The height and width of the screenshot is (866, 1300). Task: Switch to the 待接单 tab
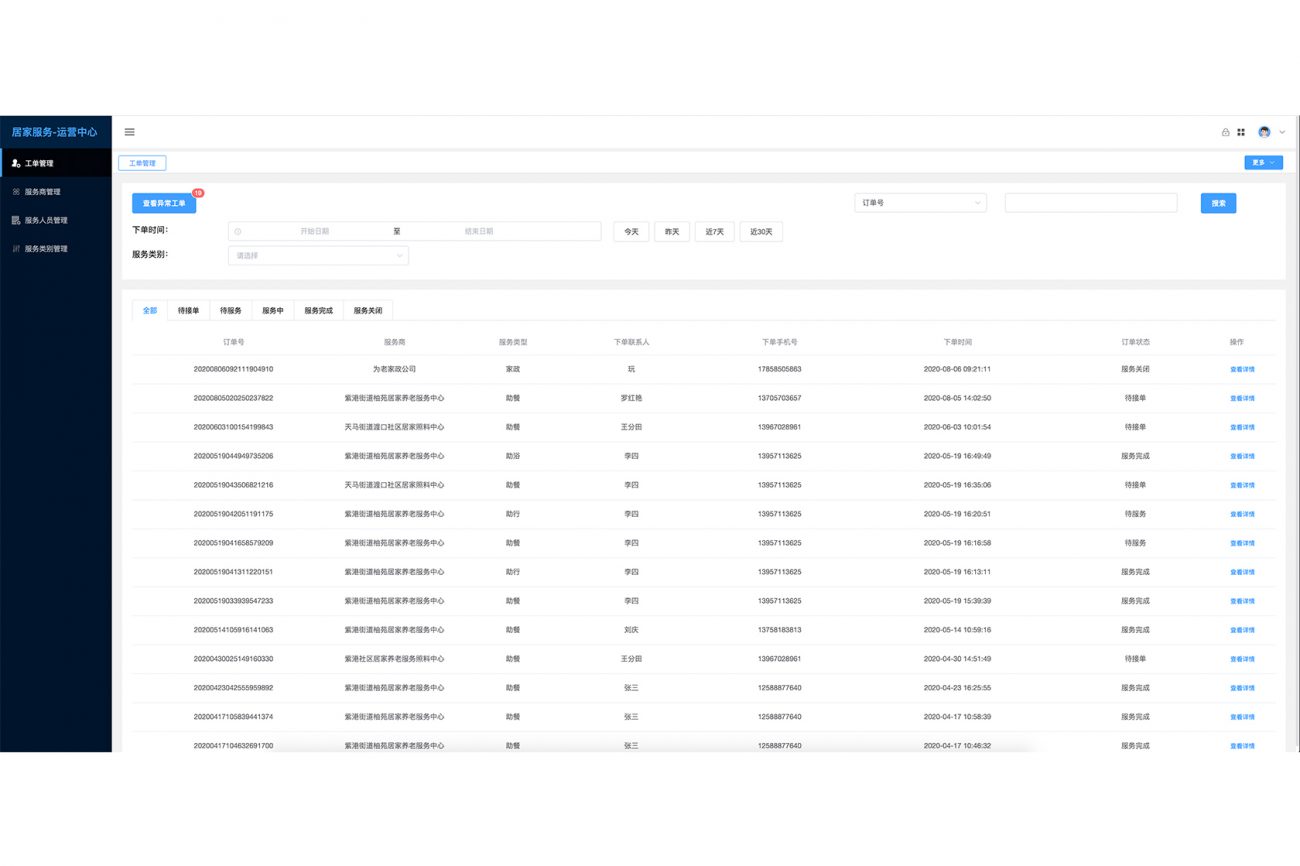(188, 311)
